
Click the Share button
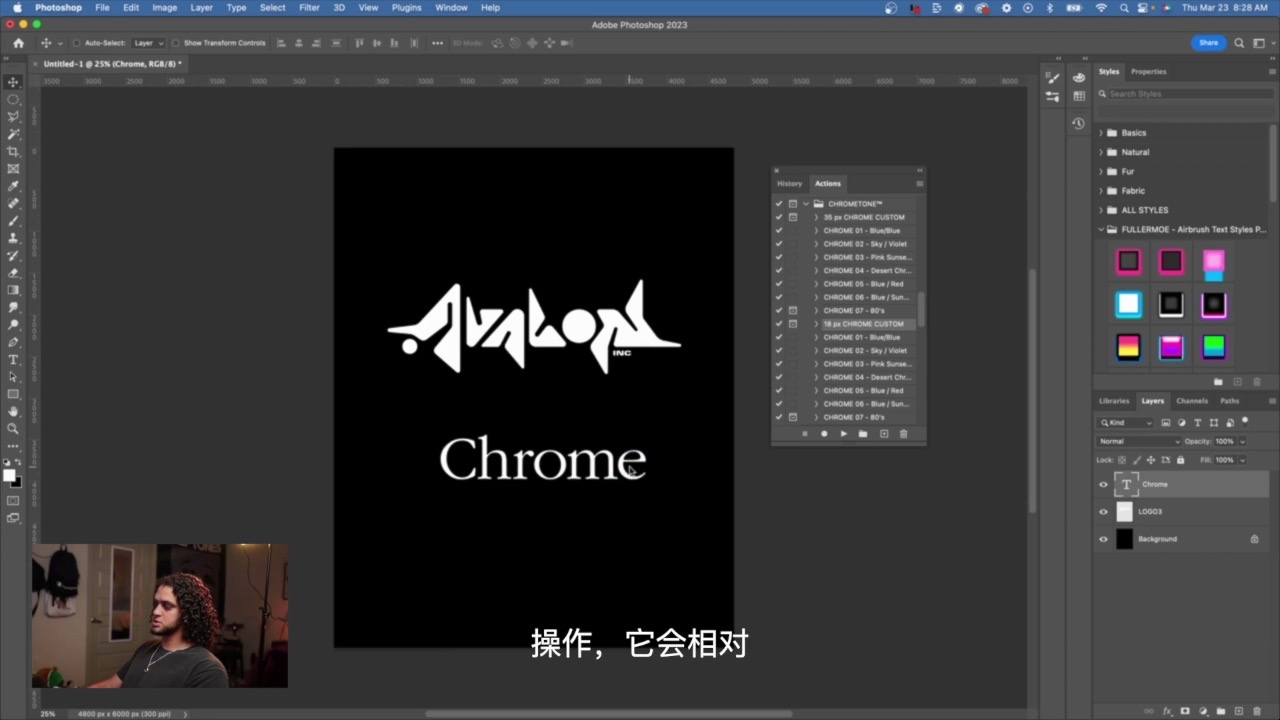(x=1209, y=43)
